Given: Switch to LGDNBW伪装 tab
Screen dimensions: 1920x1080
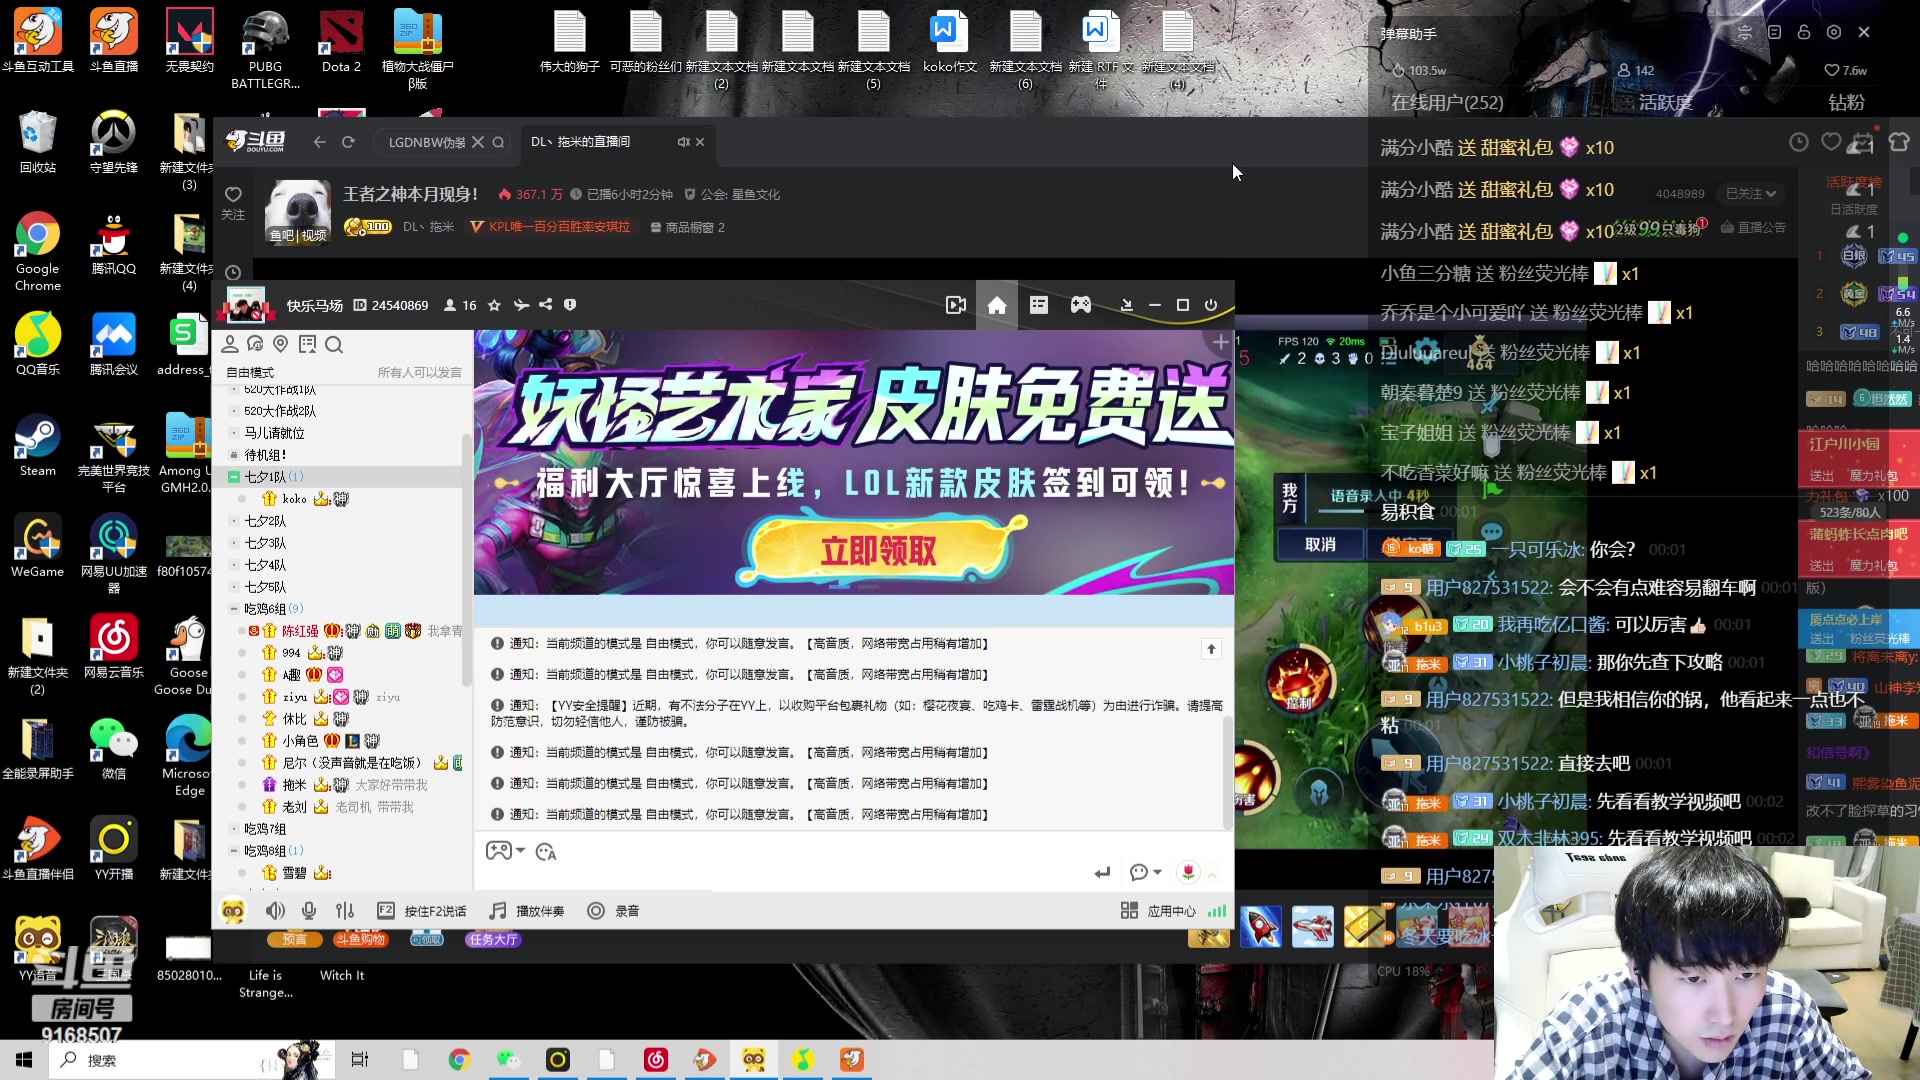Looking at the screenshot, I should (x=427, y=143).
